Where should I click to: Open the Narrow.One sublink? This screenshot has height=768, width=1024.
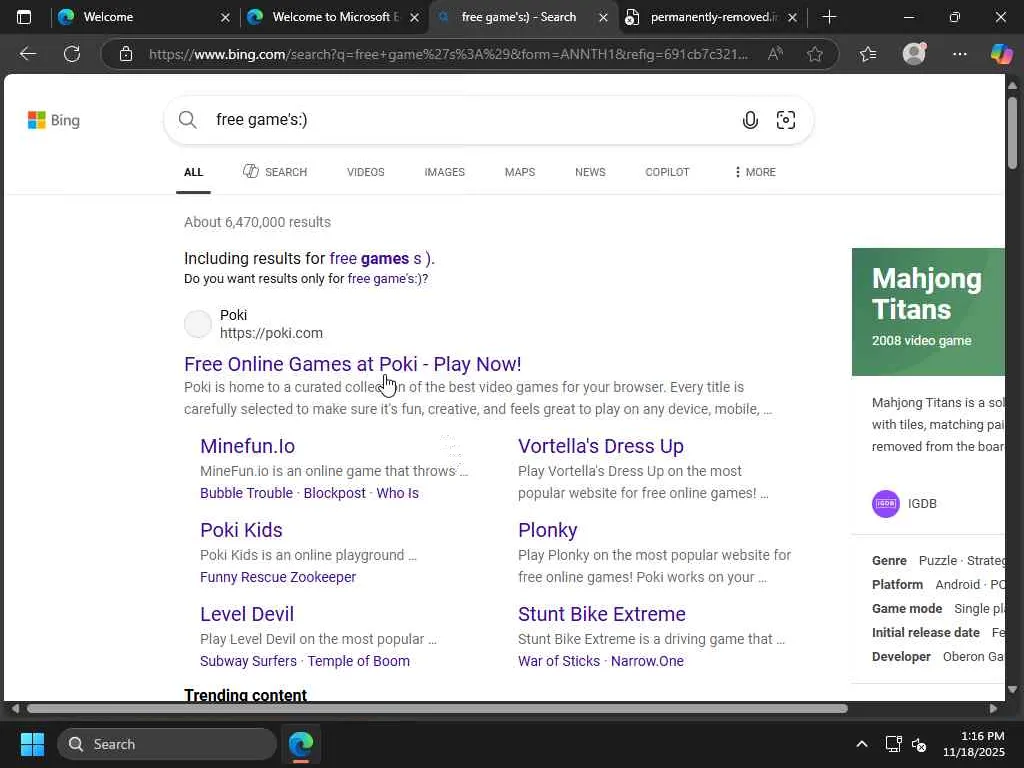[647, 661]
